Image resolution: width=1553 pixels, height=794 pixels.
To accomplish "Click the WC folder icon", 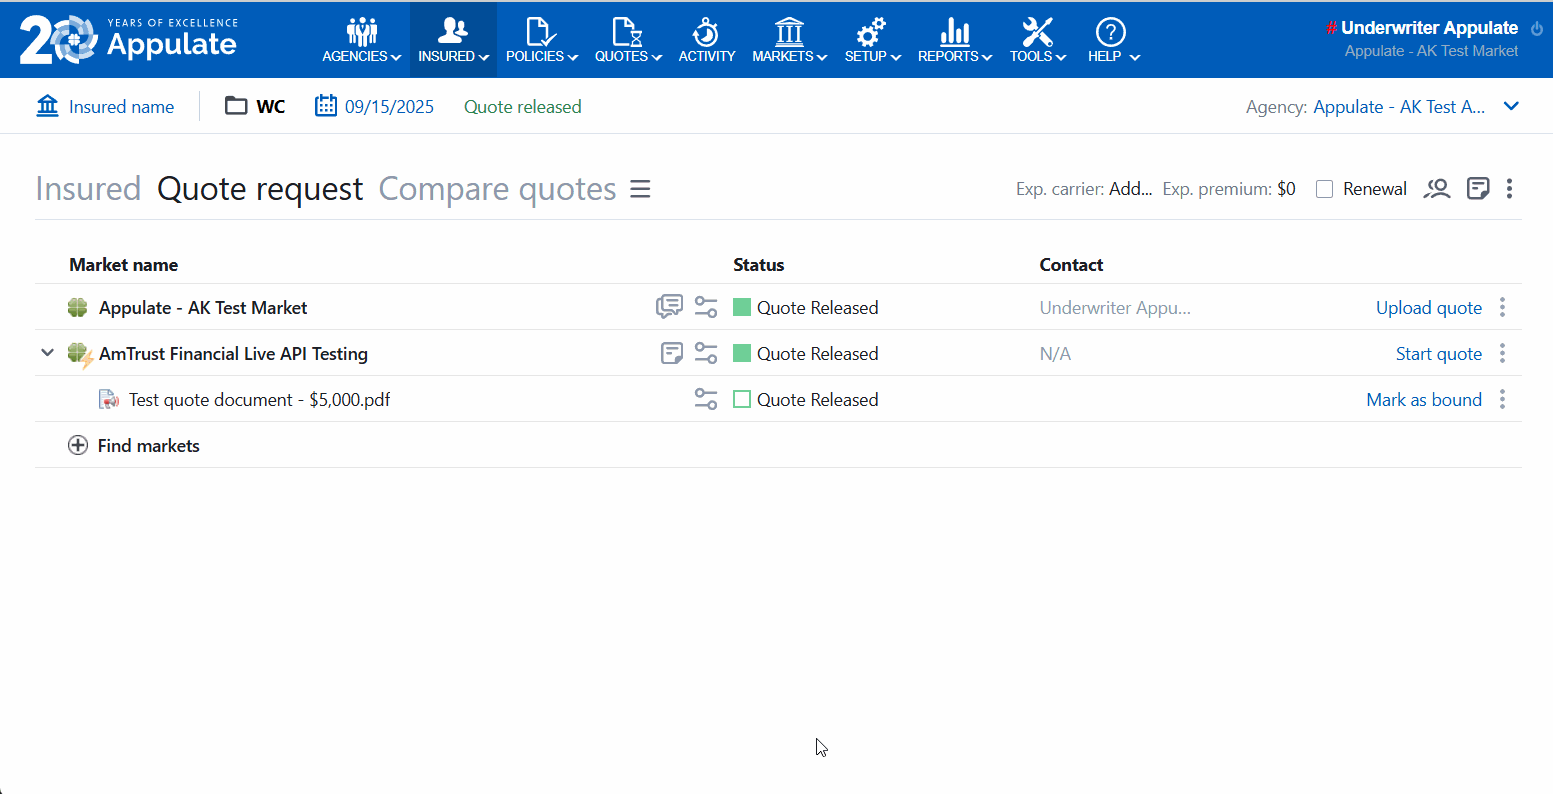I will pos(236,106).
